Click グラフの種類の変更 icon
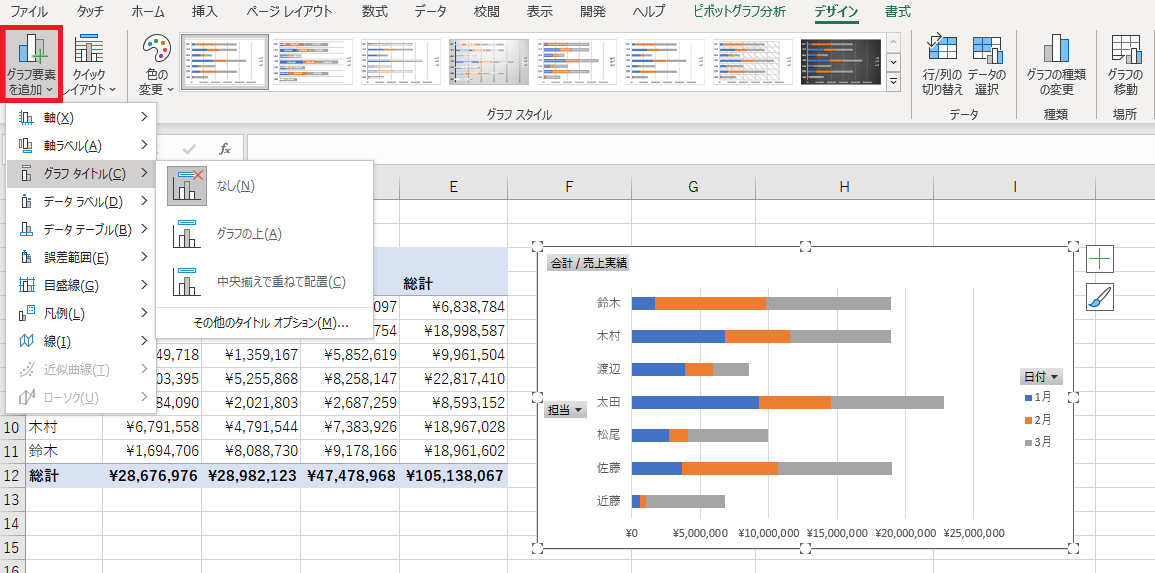 pyautogui.click(x=1056, y=64)
